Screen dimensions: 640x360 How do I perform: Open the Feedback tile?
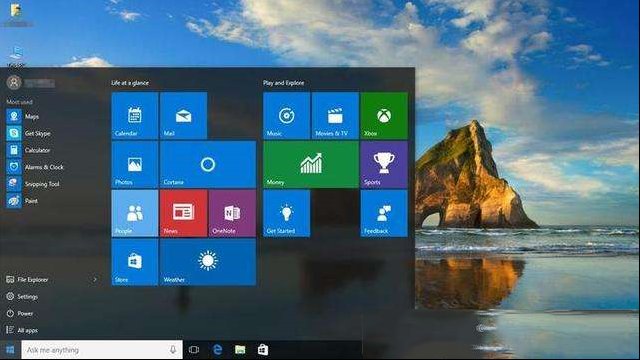[384, 213]
